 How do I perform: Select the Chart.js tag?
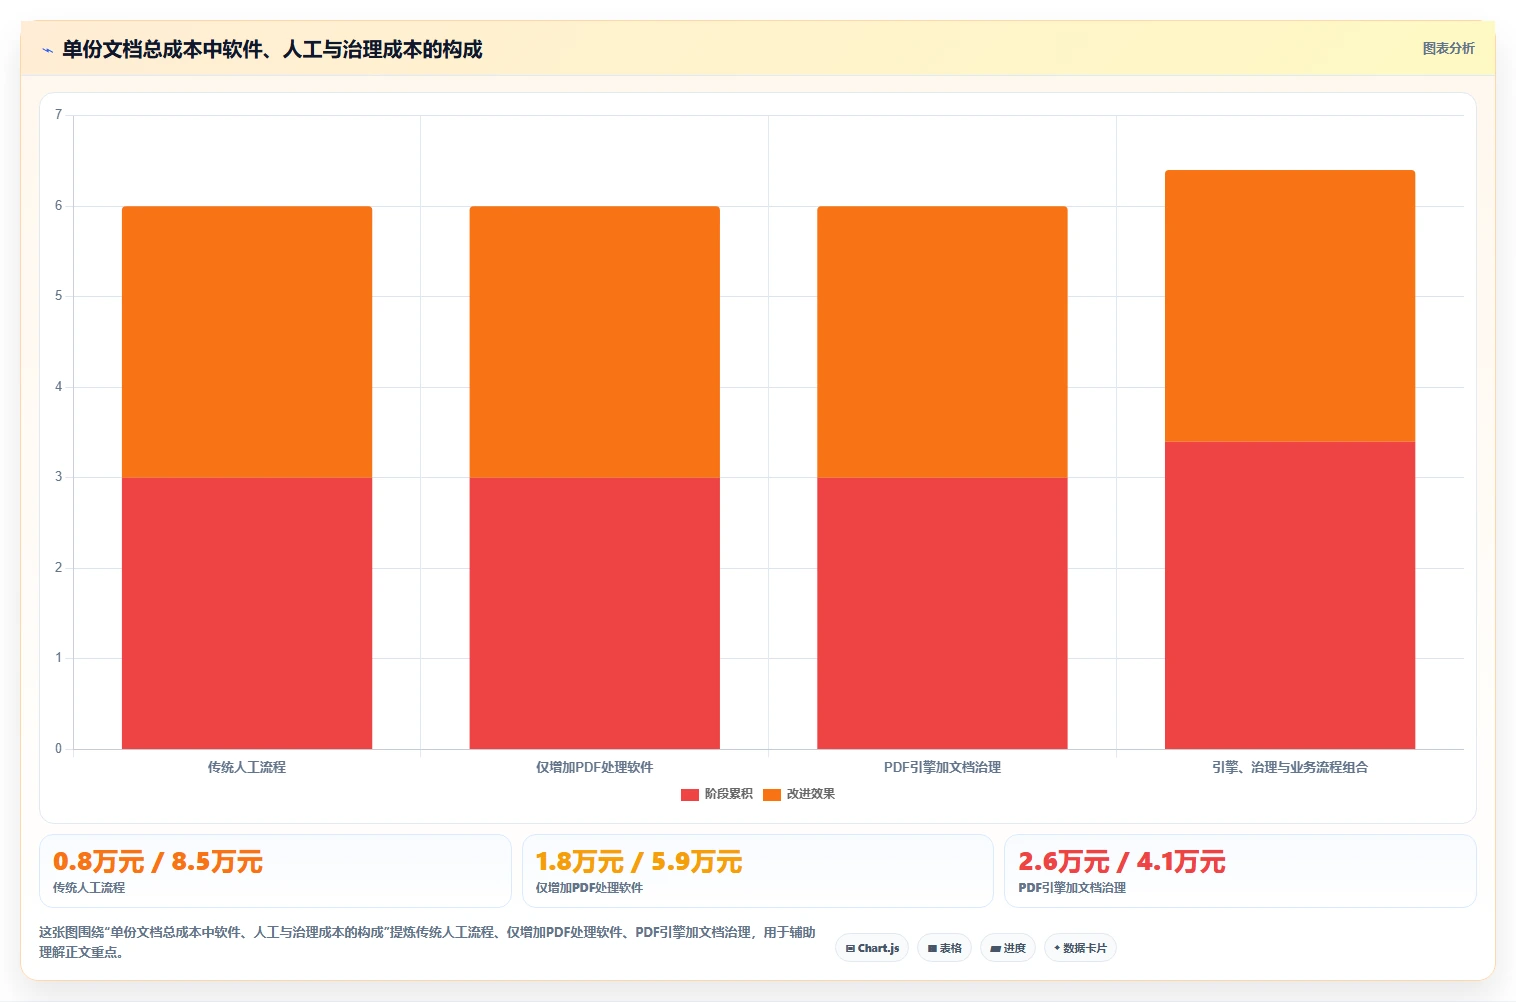872,948
